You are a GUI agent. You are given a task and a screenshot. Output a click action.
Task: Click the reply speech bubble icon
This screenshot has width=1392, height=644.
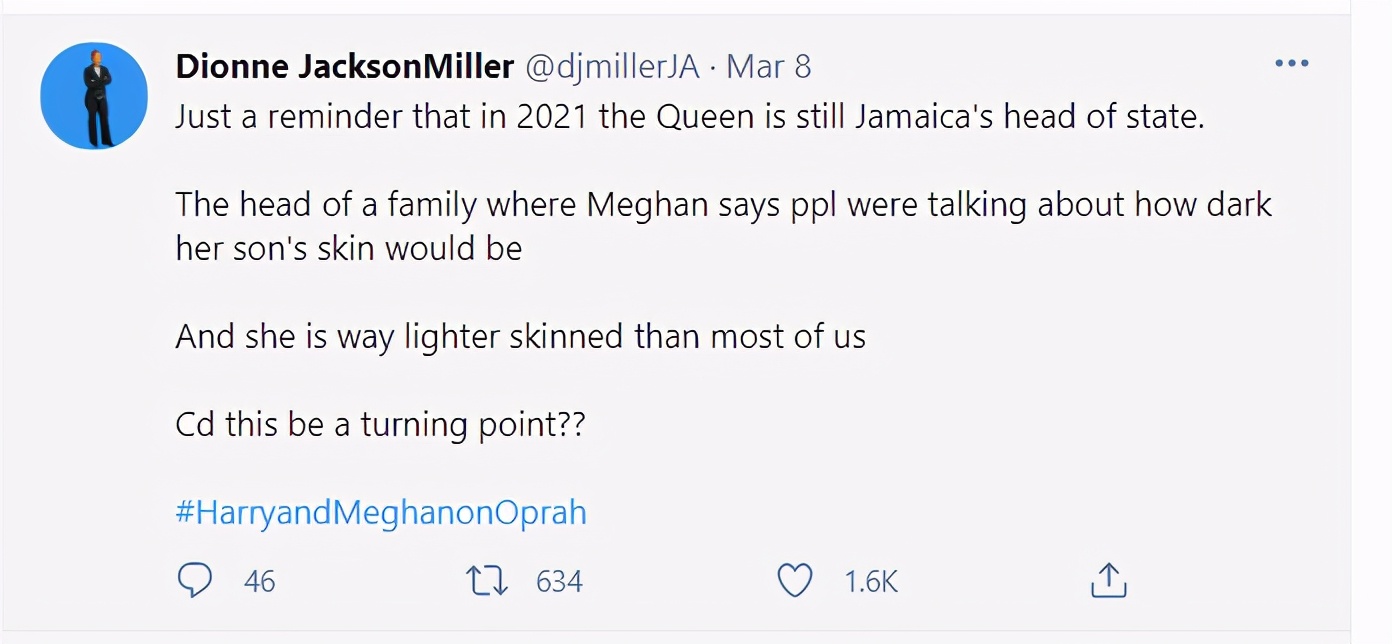(x=194, y=580)
